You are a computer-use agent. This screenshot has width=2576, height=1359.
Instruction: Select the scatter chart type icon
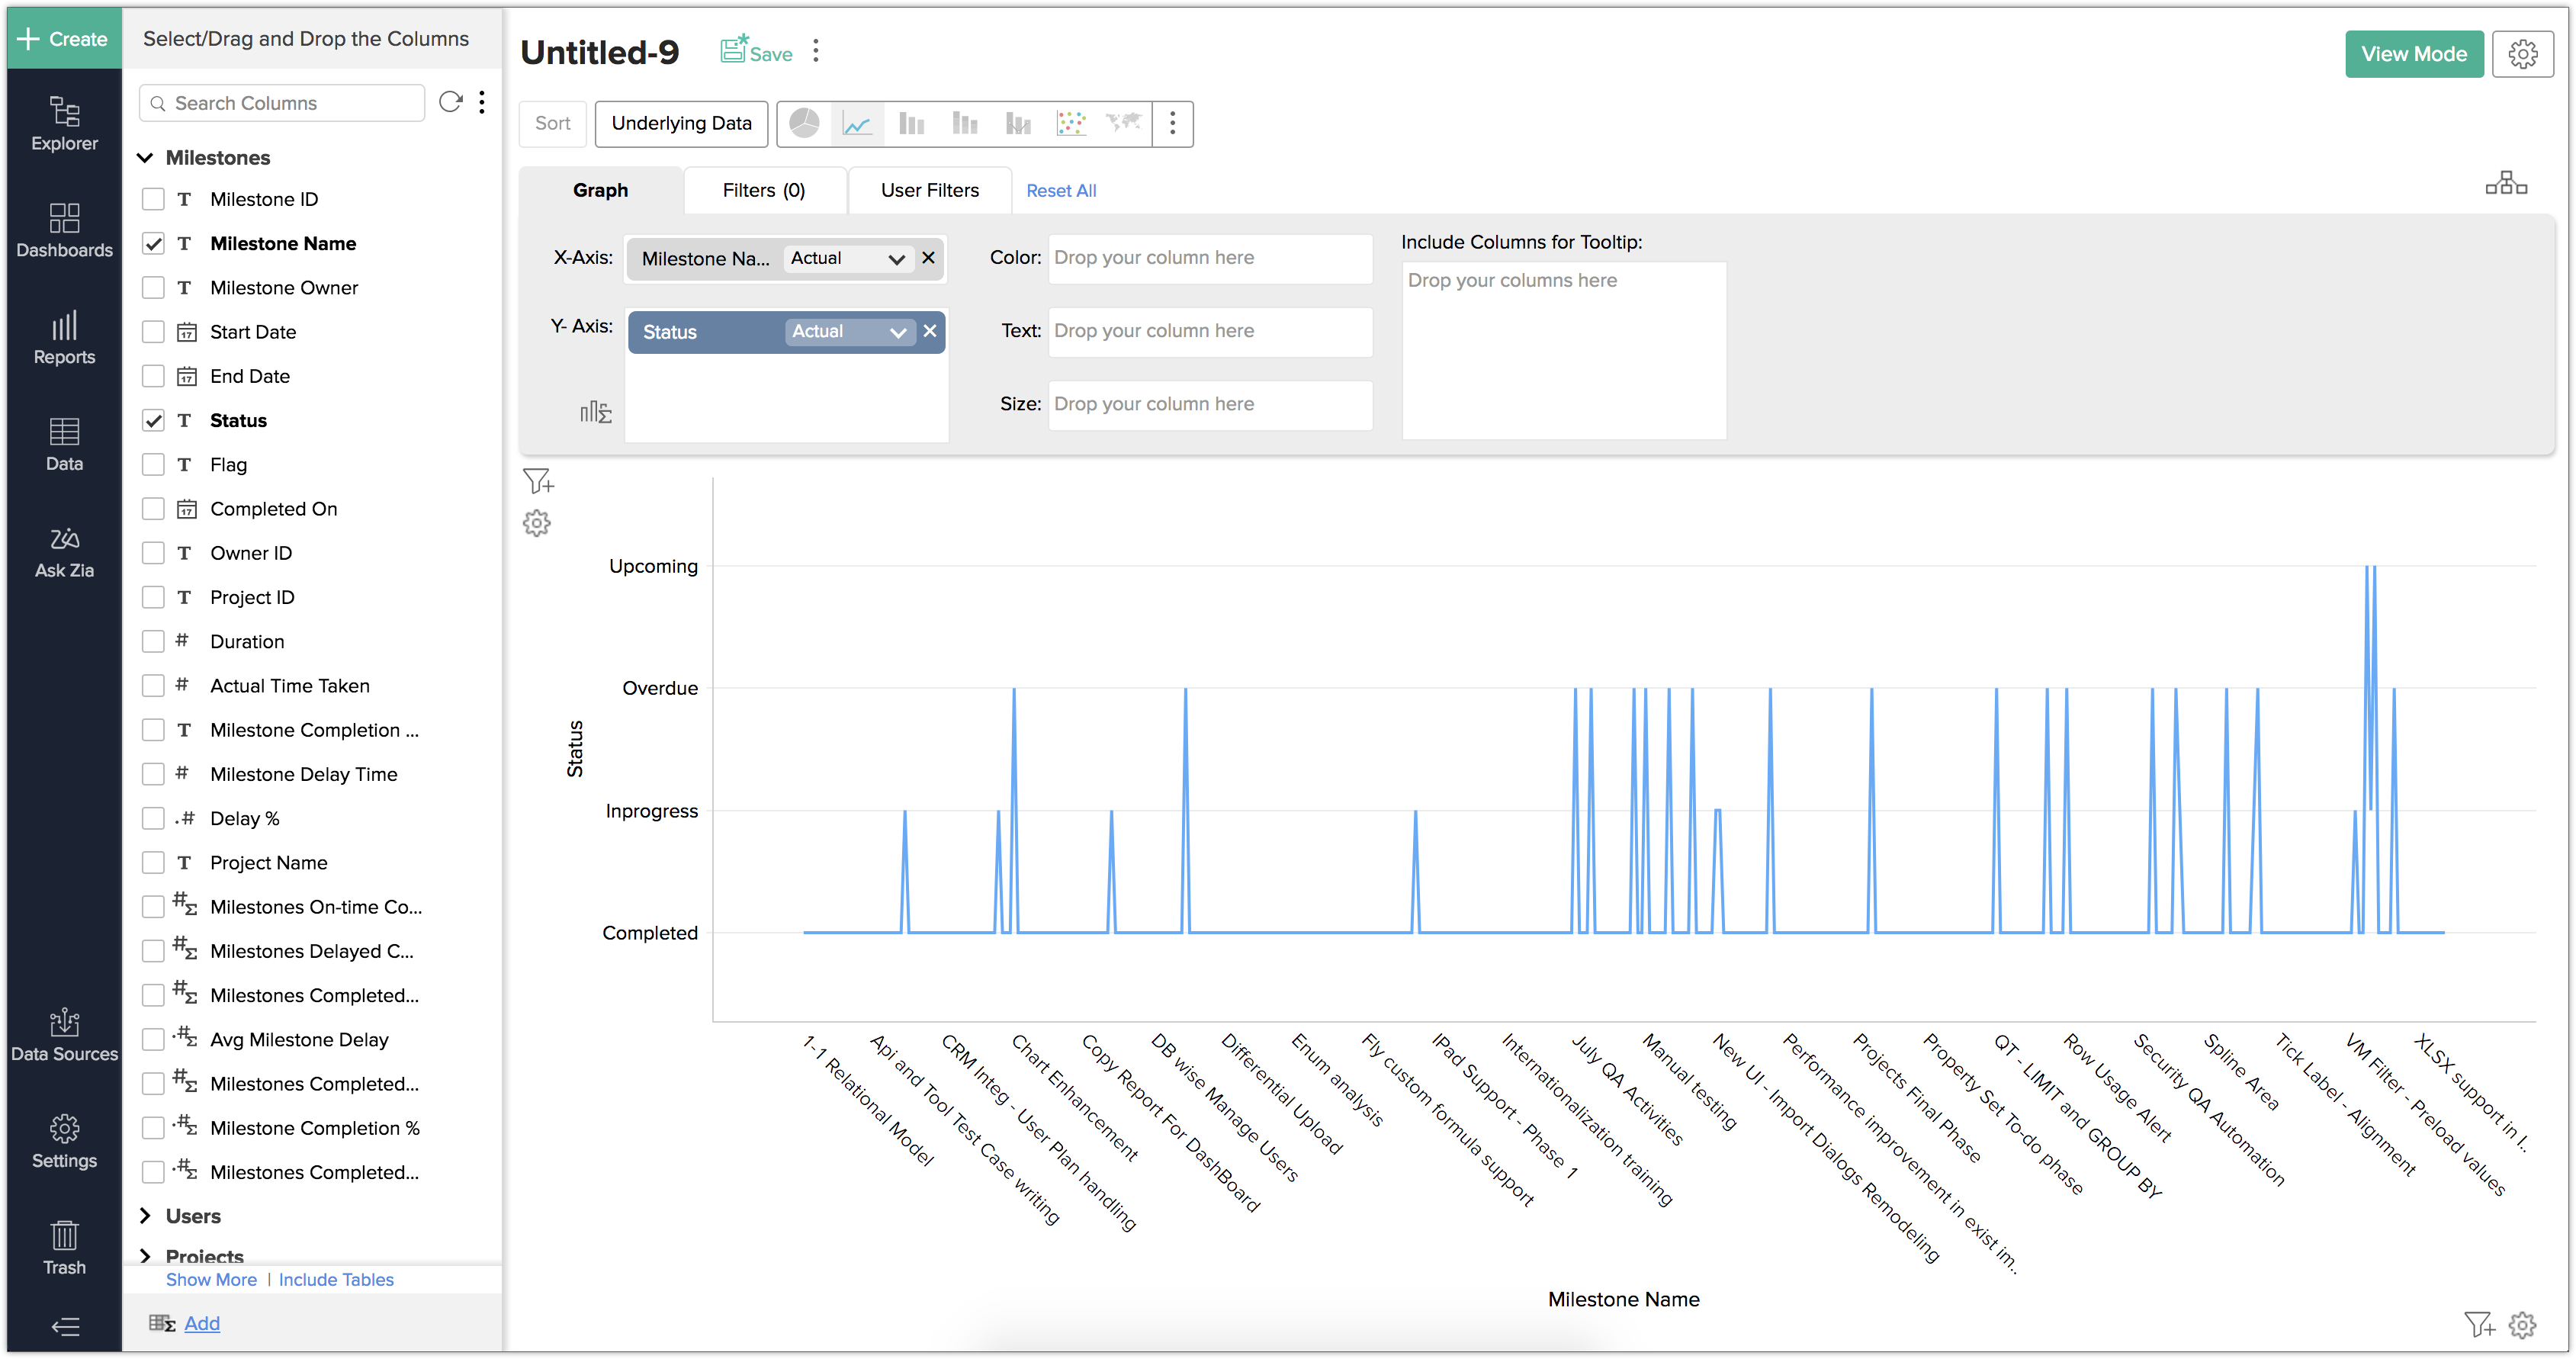click(1070, 123)
